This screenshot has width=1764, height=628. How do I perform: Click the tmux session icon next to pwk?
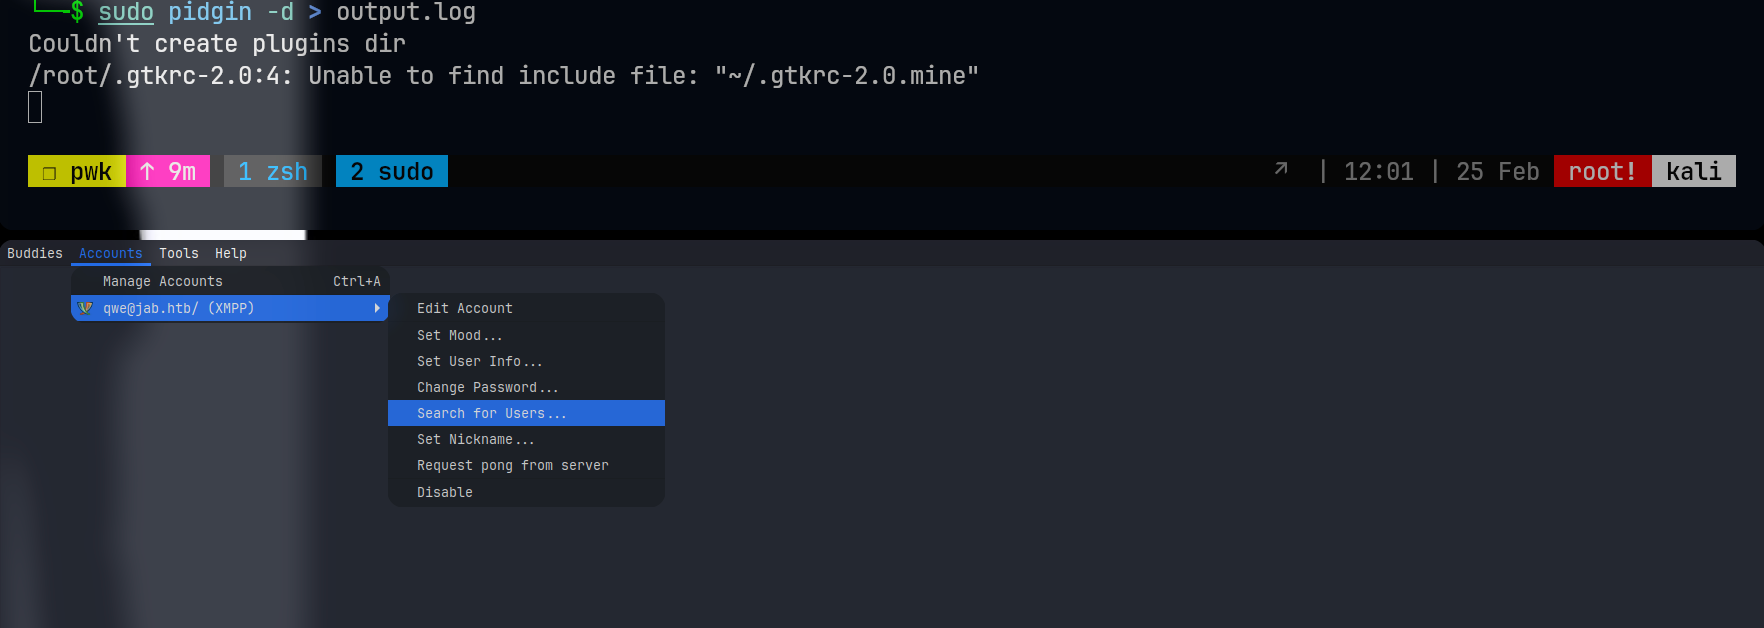tap(49, 172)
